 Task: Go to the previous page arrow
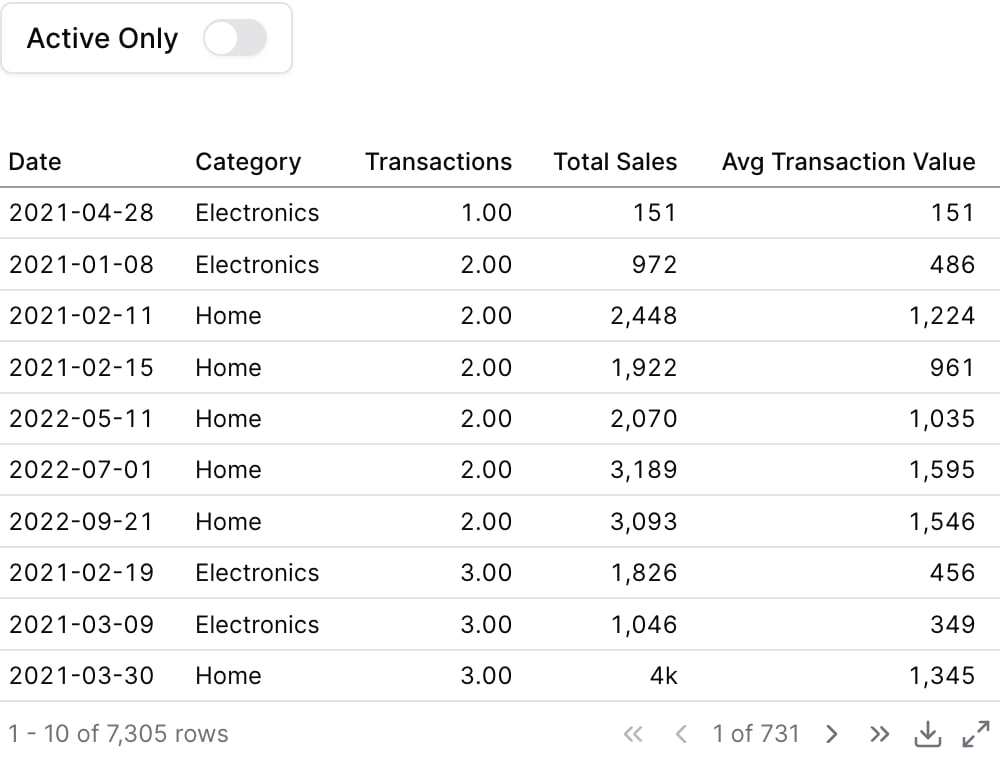coord(680,734)
